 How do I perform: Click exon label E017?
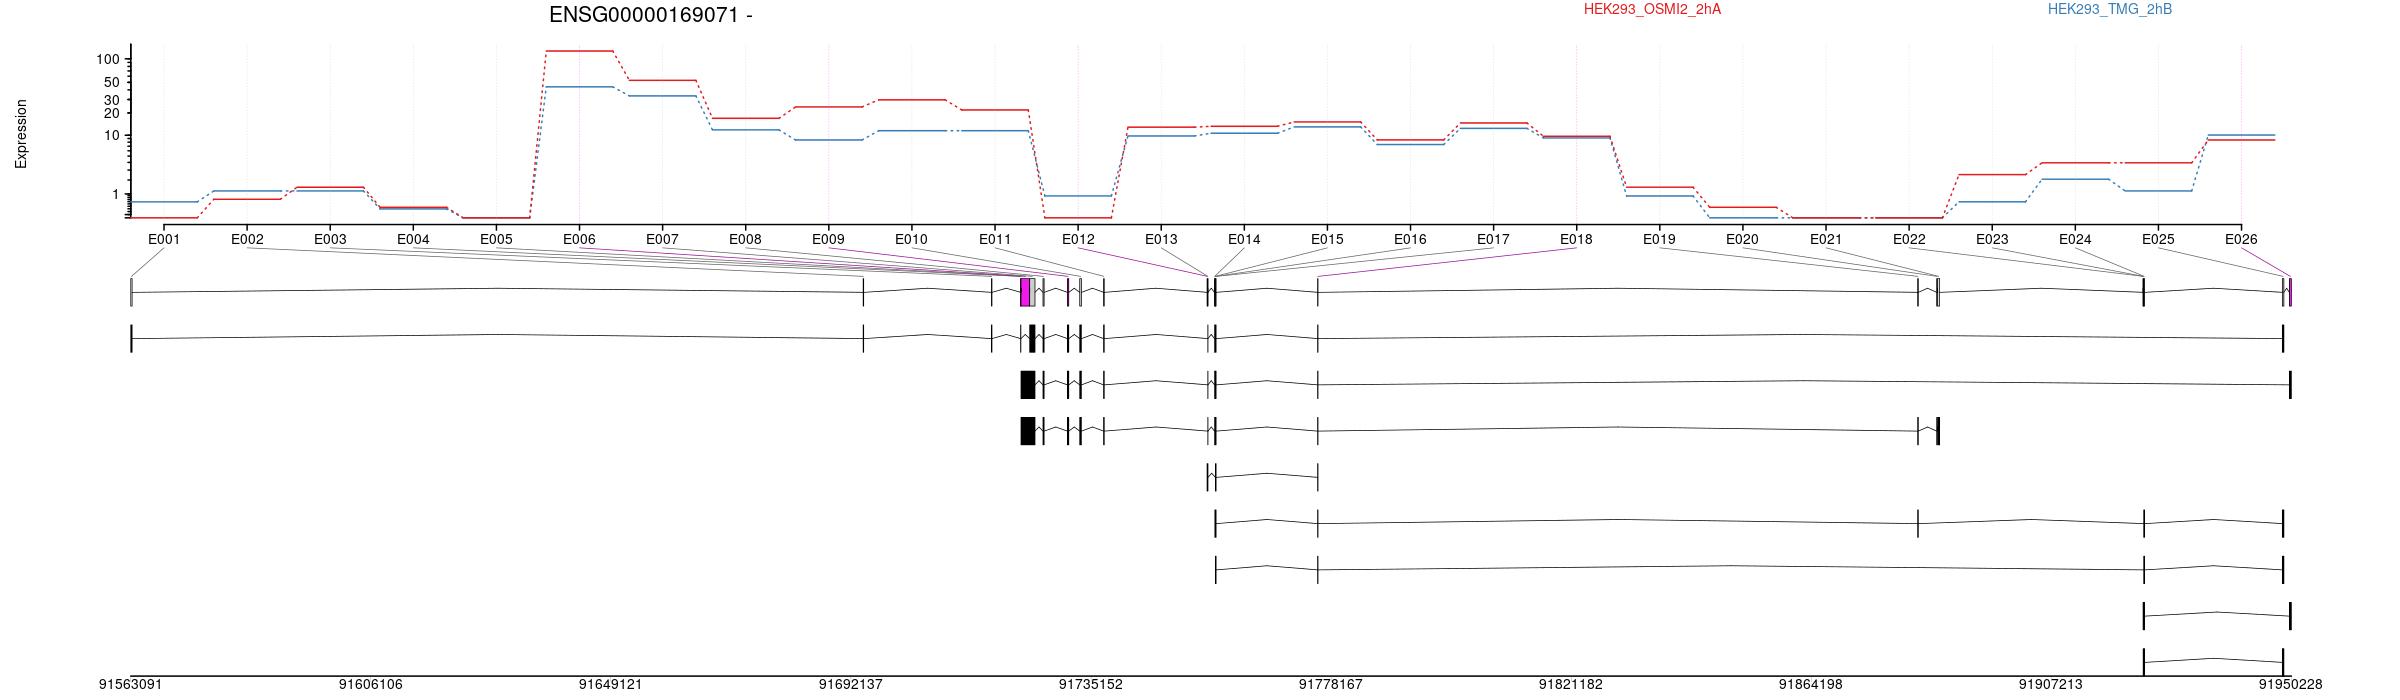click(x=1493, y=239)
